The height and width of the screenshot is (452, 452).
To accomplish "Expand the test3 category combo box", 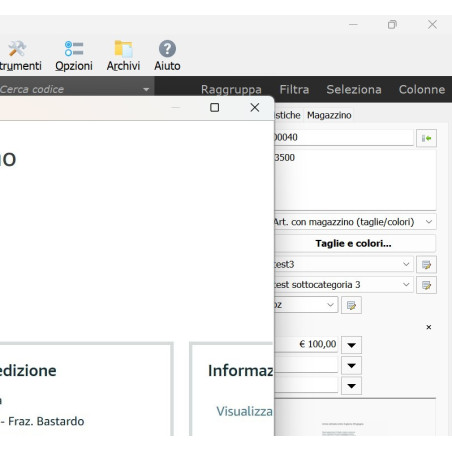I will tap(406, 264).
